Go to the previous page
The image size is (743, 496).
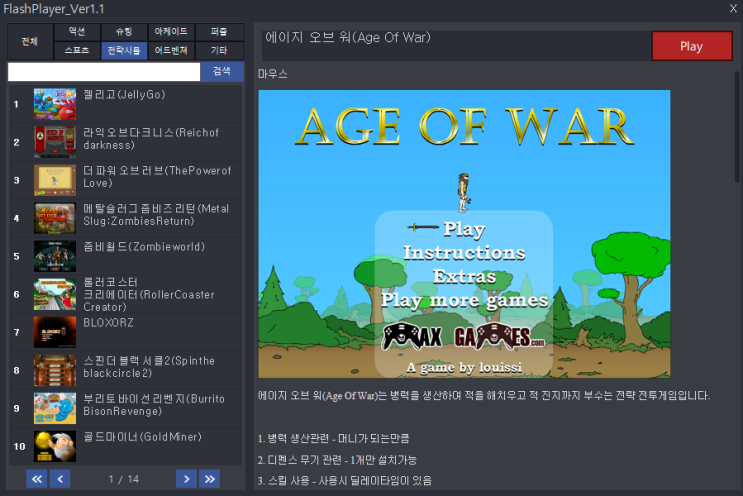(x=60, y=479)
